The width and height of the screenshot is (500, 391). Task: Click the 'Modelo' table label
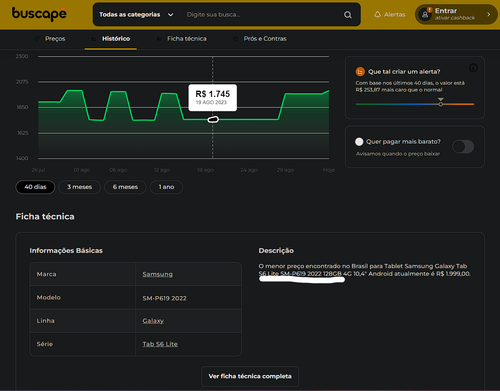pyautogui.click(x=49, y=297)
